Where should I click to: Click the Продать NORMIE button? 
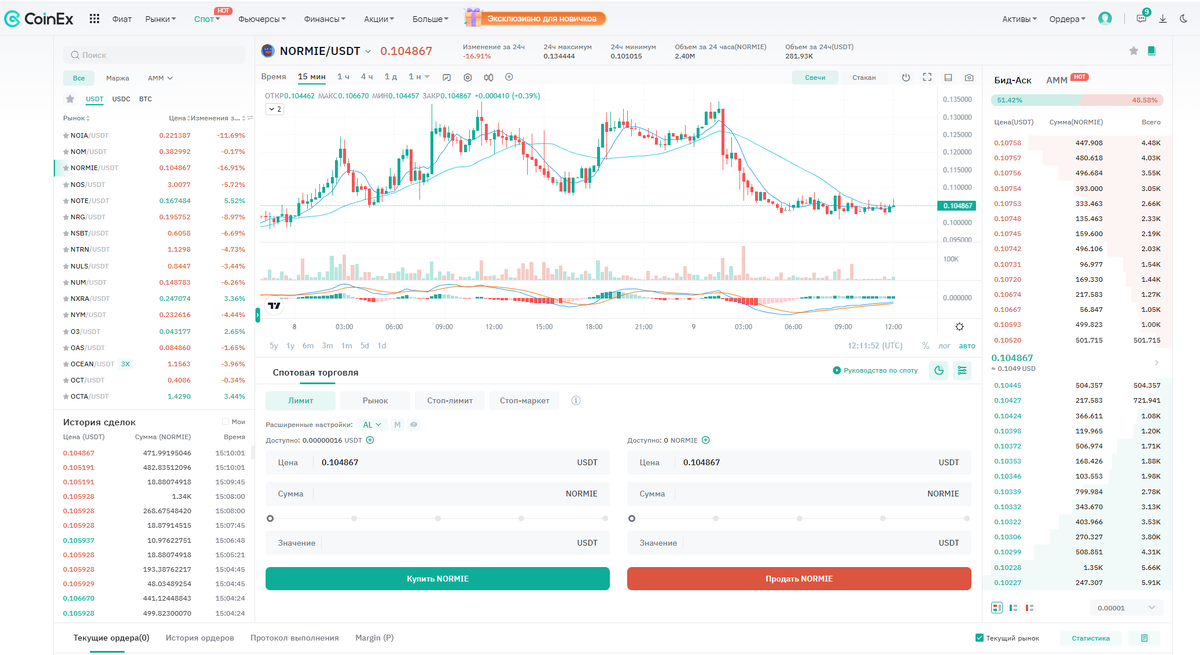(x=799, y=578)
